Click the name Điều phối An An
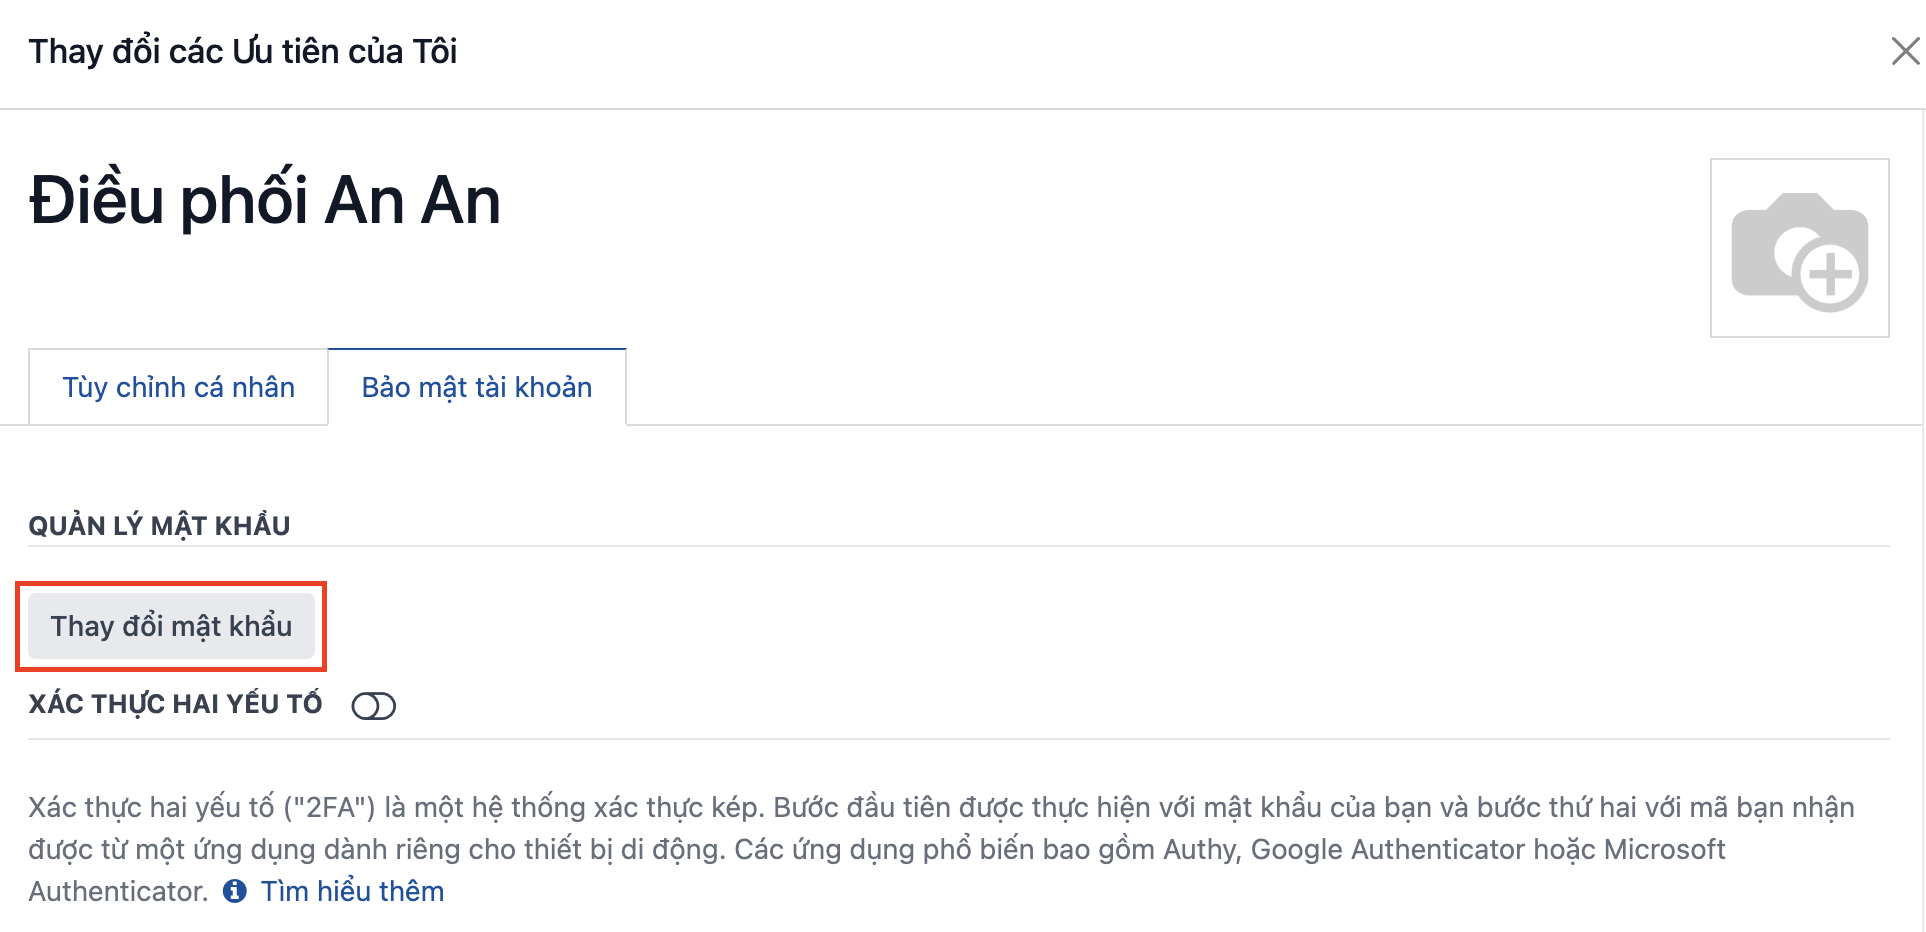 [265, 201]
